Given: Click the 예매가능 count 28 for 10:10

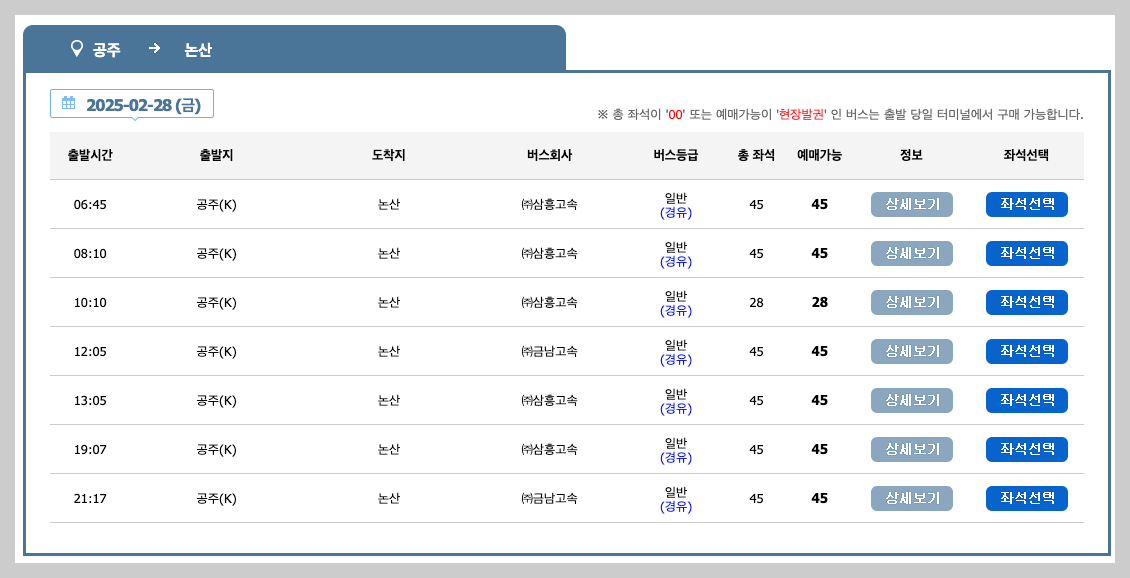Looking at the screenshot, I should [819, 302].
